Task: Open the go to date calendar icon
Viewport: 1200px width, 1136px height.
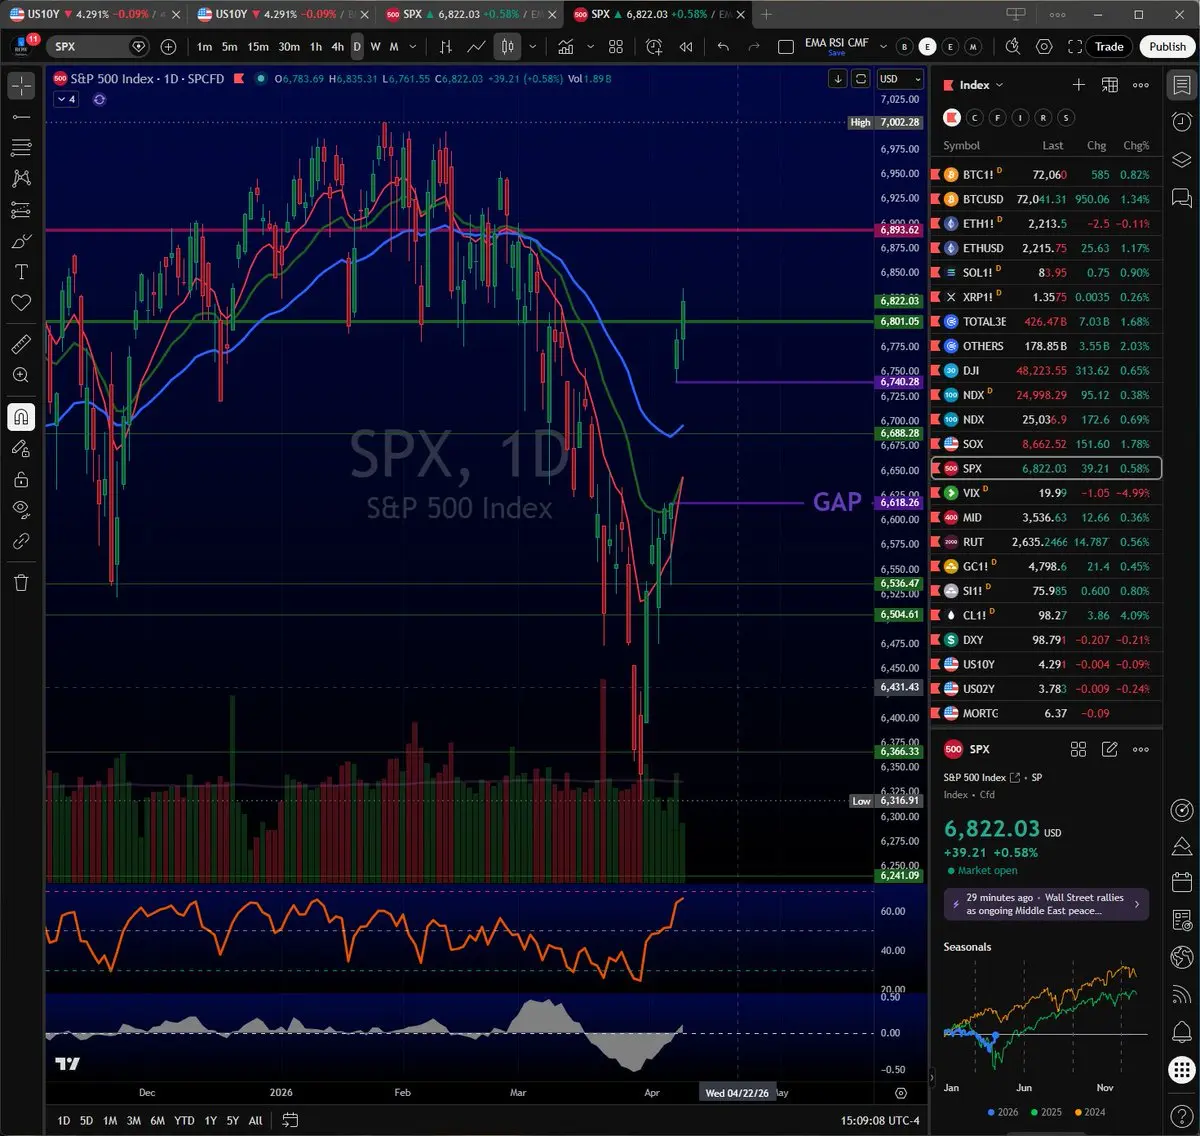Action: pos(290,1121)
